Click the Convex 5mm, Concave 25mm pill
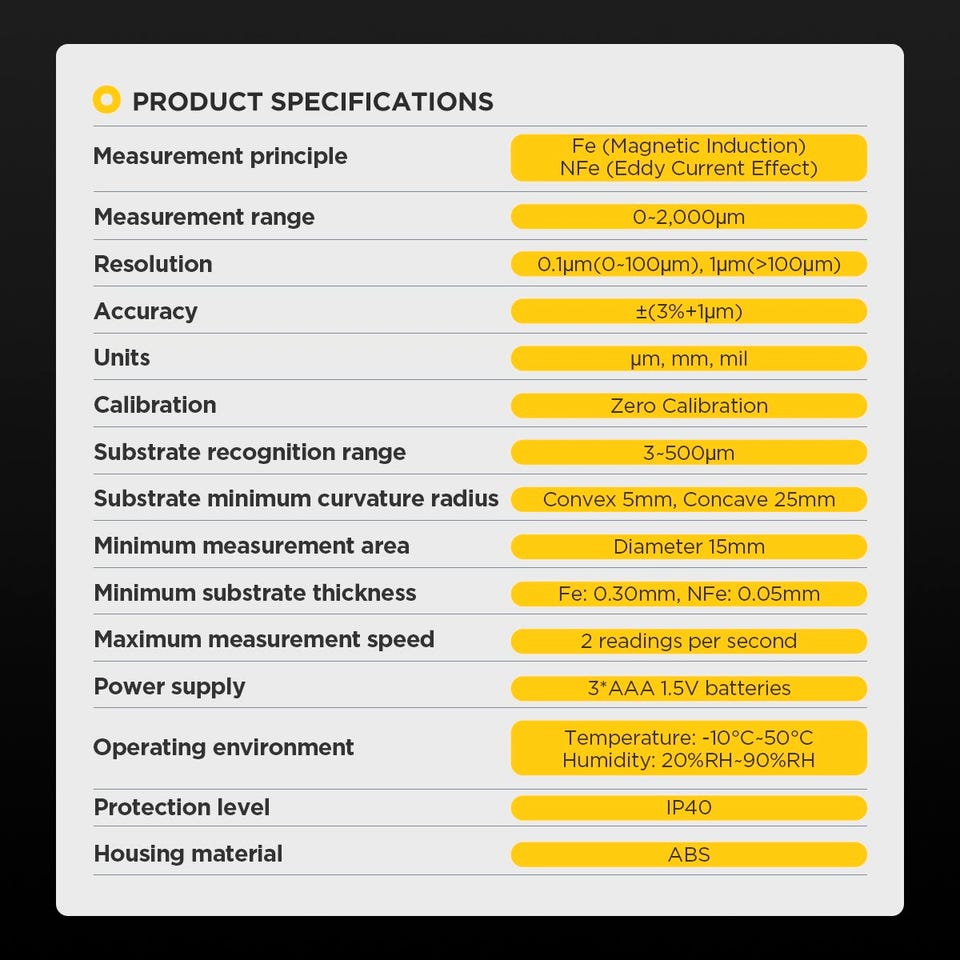 (x=689, y=500)
